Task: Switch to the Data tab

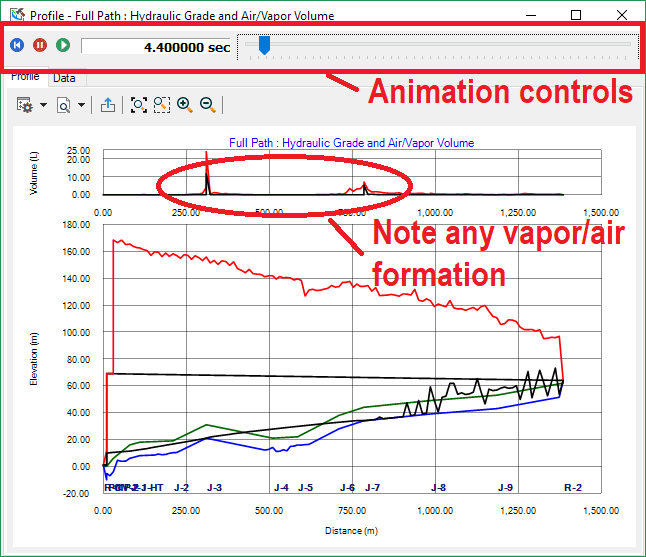Action: pos(64,78)
